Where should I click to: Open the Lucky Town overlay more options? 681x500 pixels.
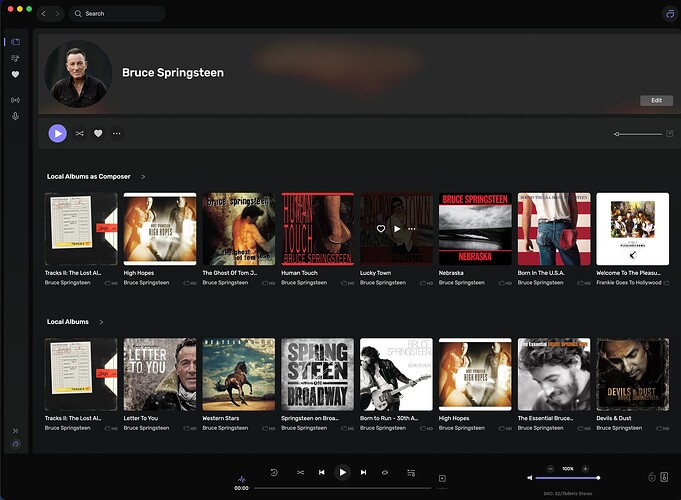coord(412,228)
